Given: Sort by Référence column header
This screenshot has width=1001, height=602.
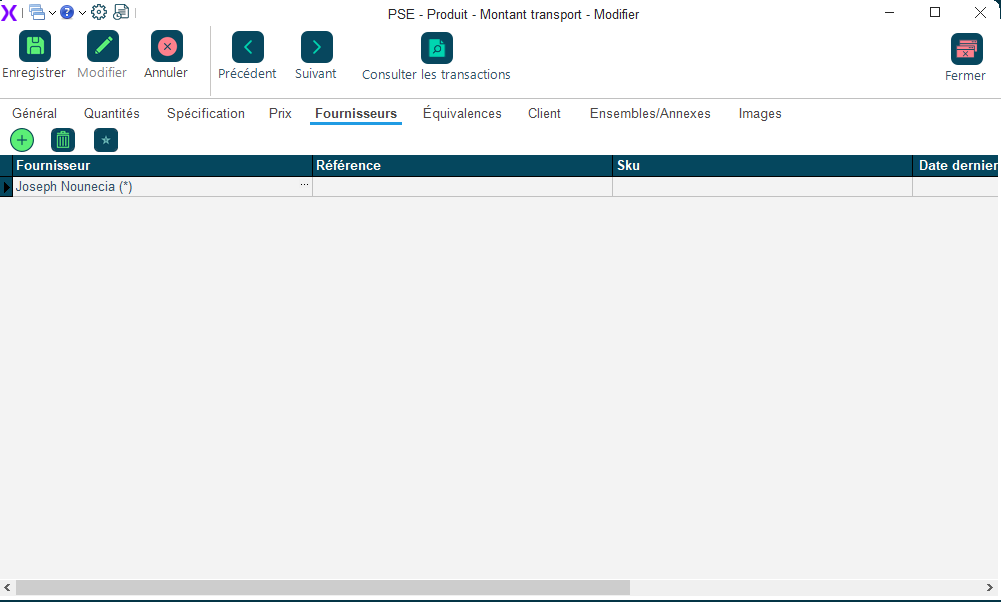Looking at the screenshot, I should pos(462,165).
